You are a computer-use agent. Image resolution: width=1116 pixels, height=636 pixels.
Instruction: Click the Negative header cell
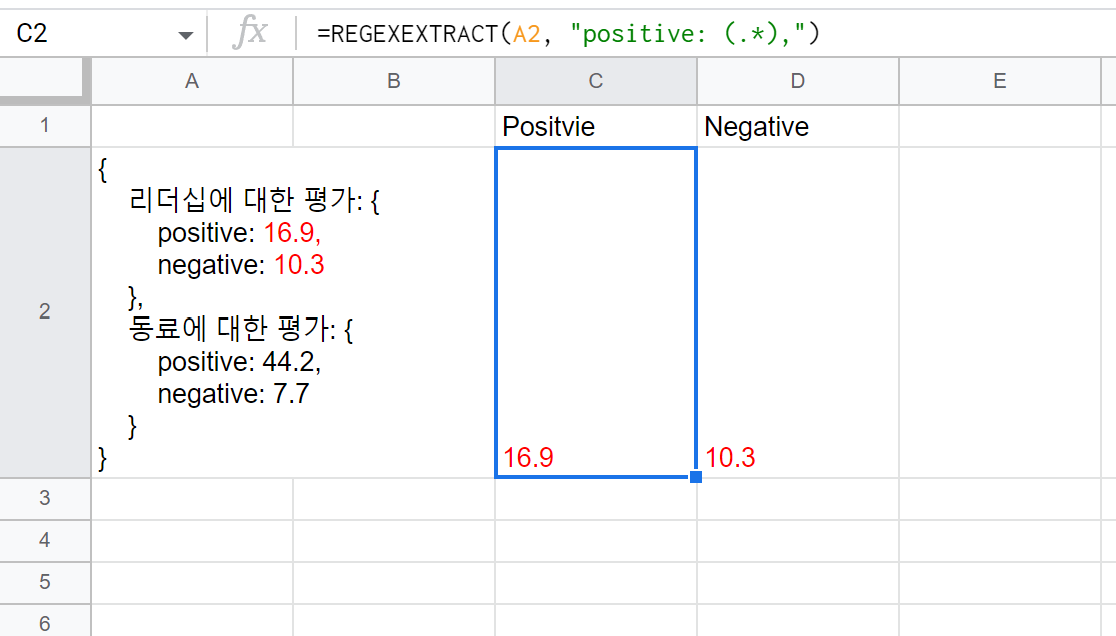pos(798,127)
